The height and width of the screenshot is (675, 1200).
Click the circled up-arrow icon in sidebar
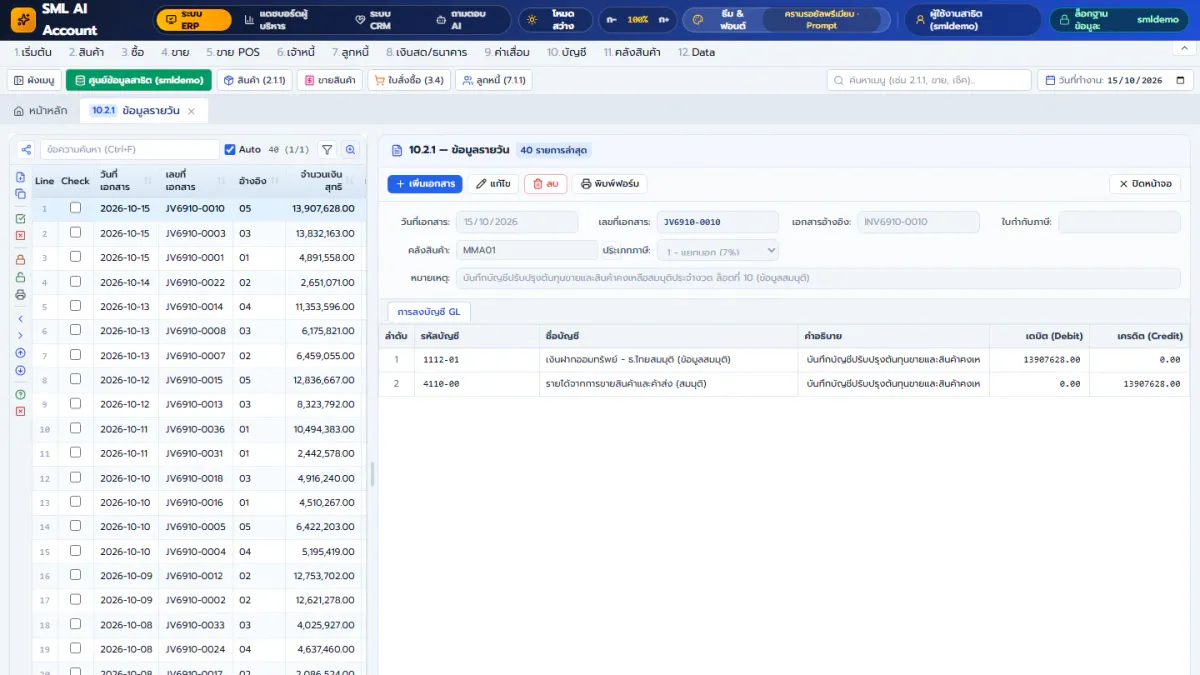(20, 353)
